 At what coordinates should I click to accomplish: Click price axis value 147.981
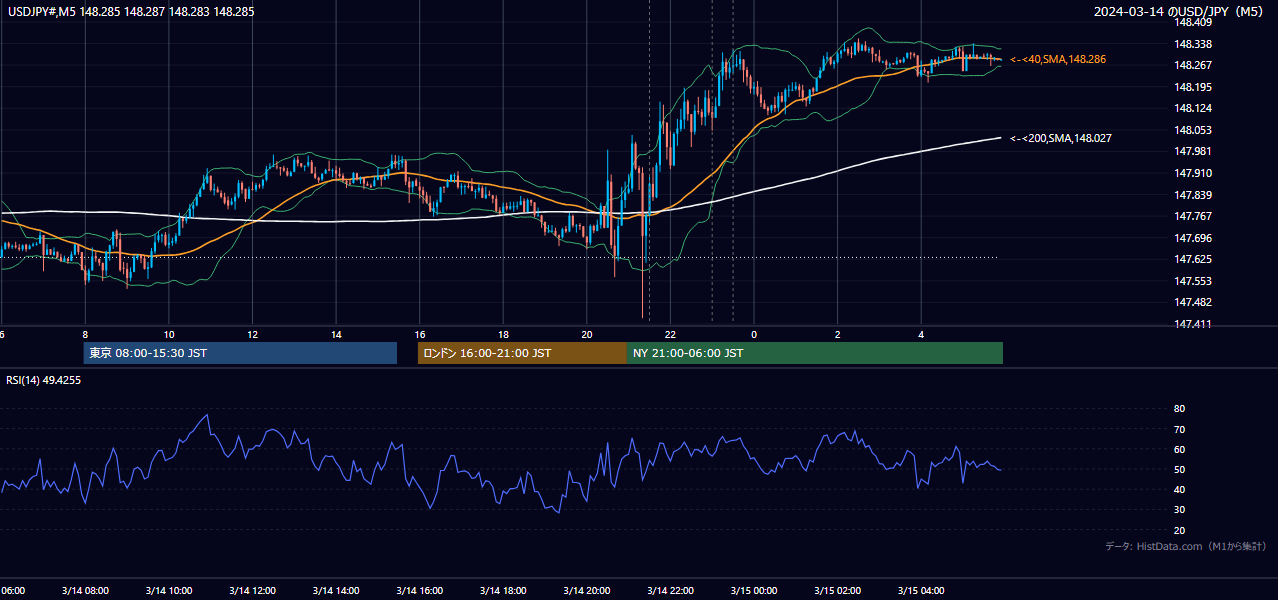1192,151
